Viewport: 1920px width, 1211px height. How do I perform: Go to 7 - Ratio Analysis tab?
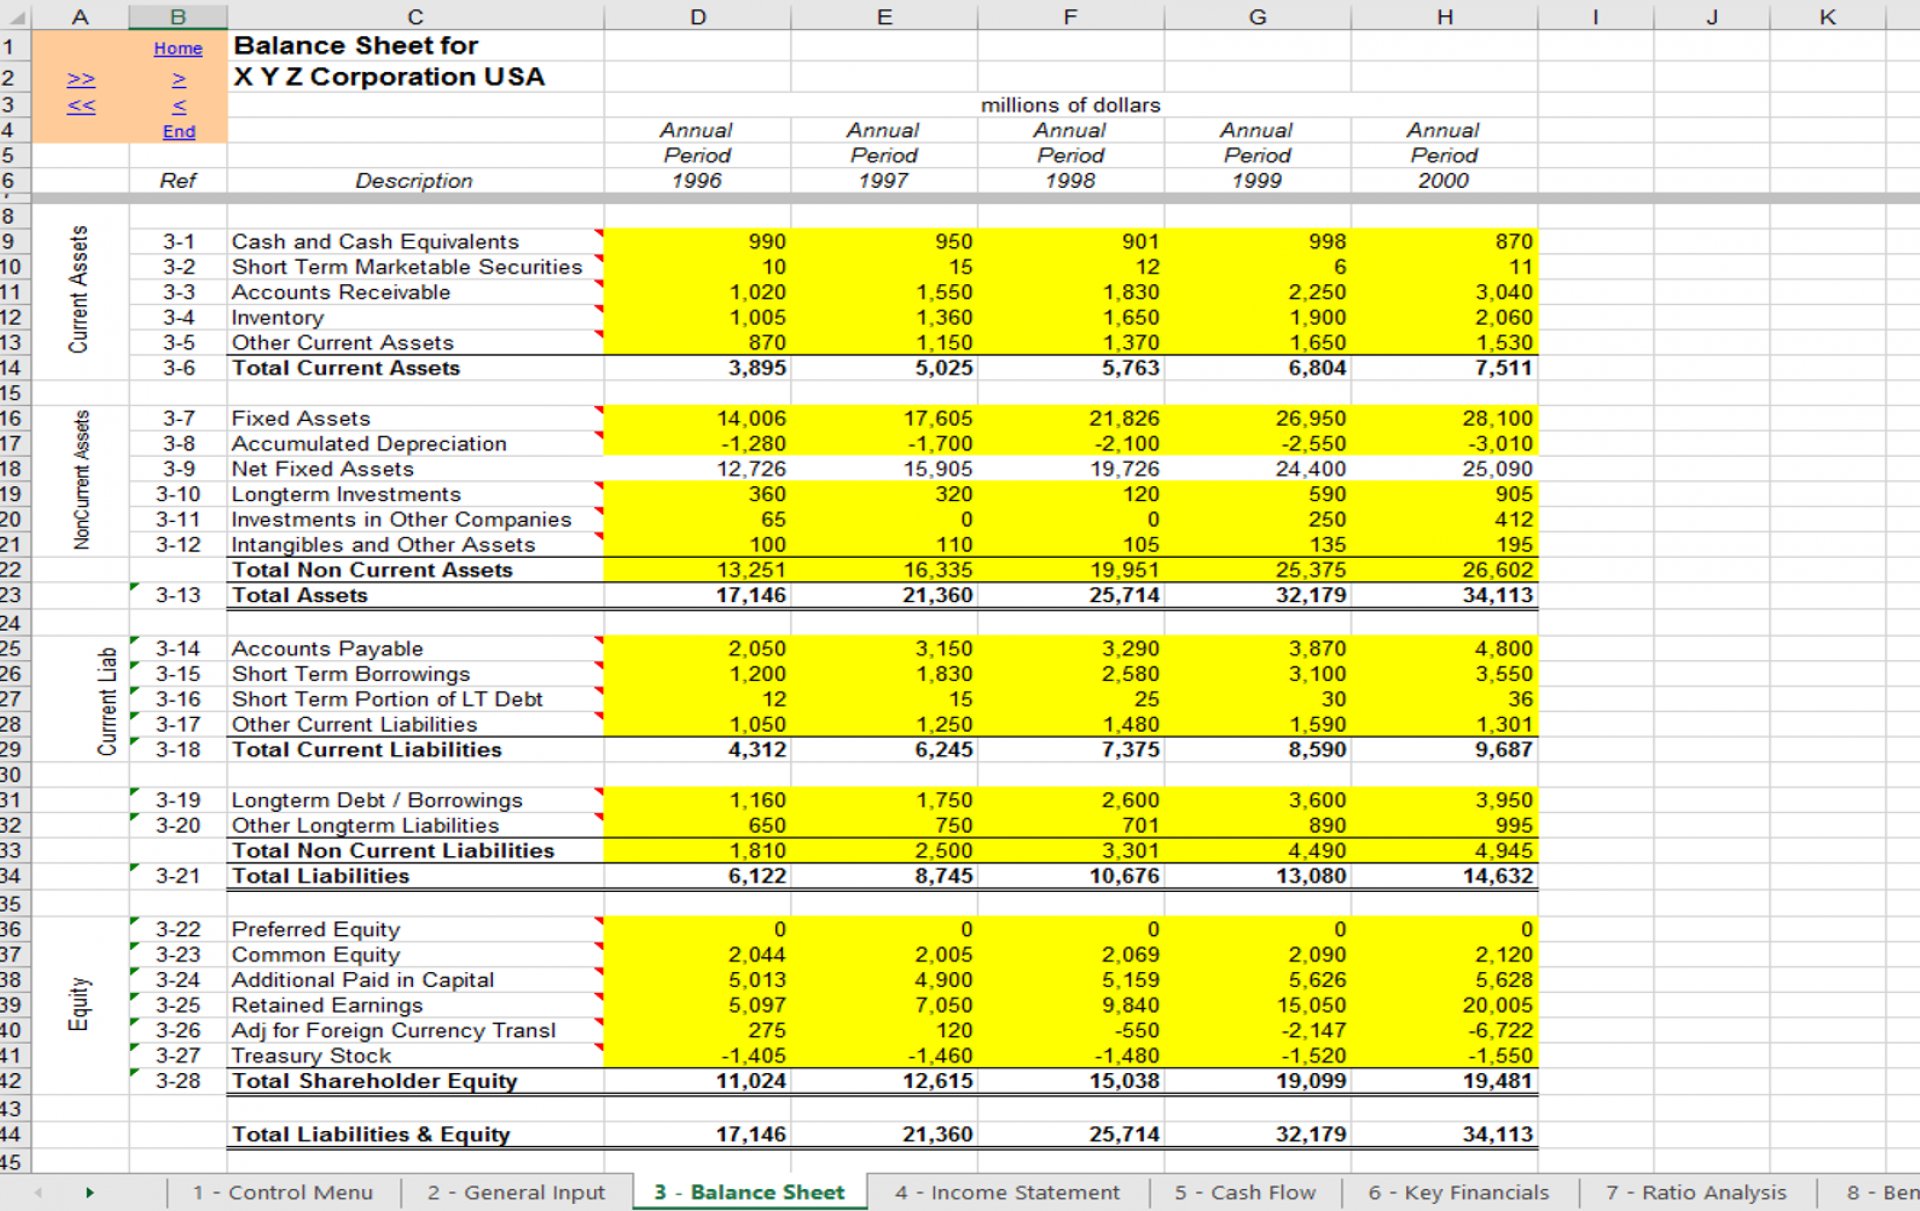point(1696,1192)
